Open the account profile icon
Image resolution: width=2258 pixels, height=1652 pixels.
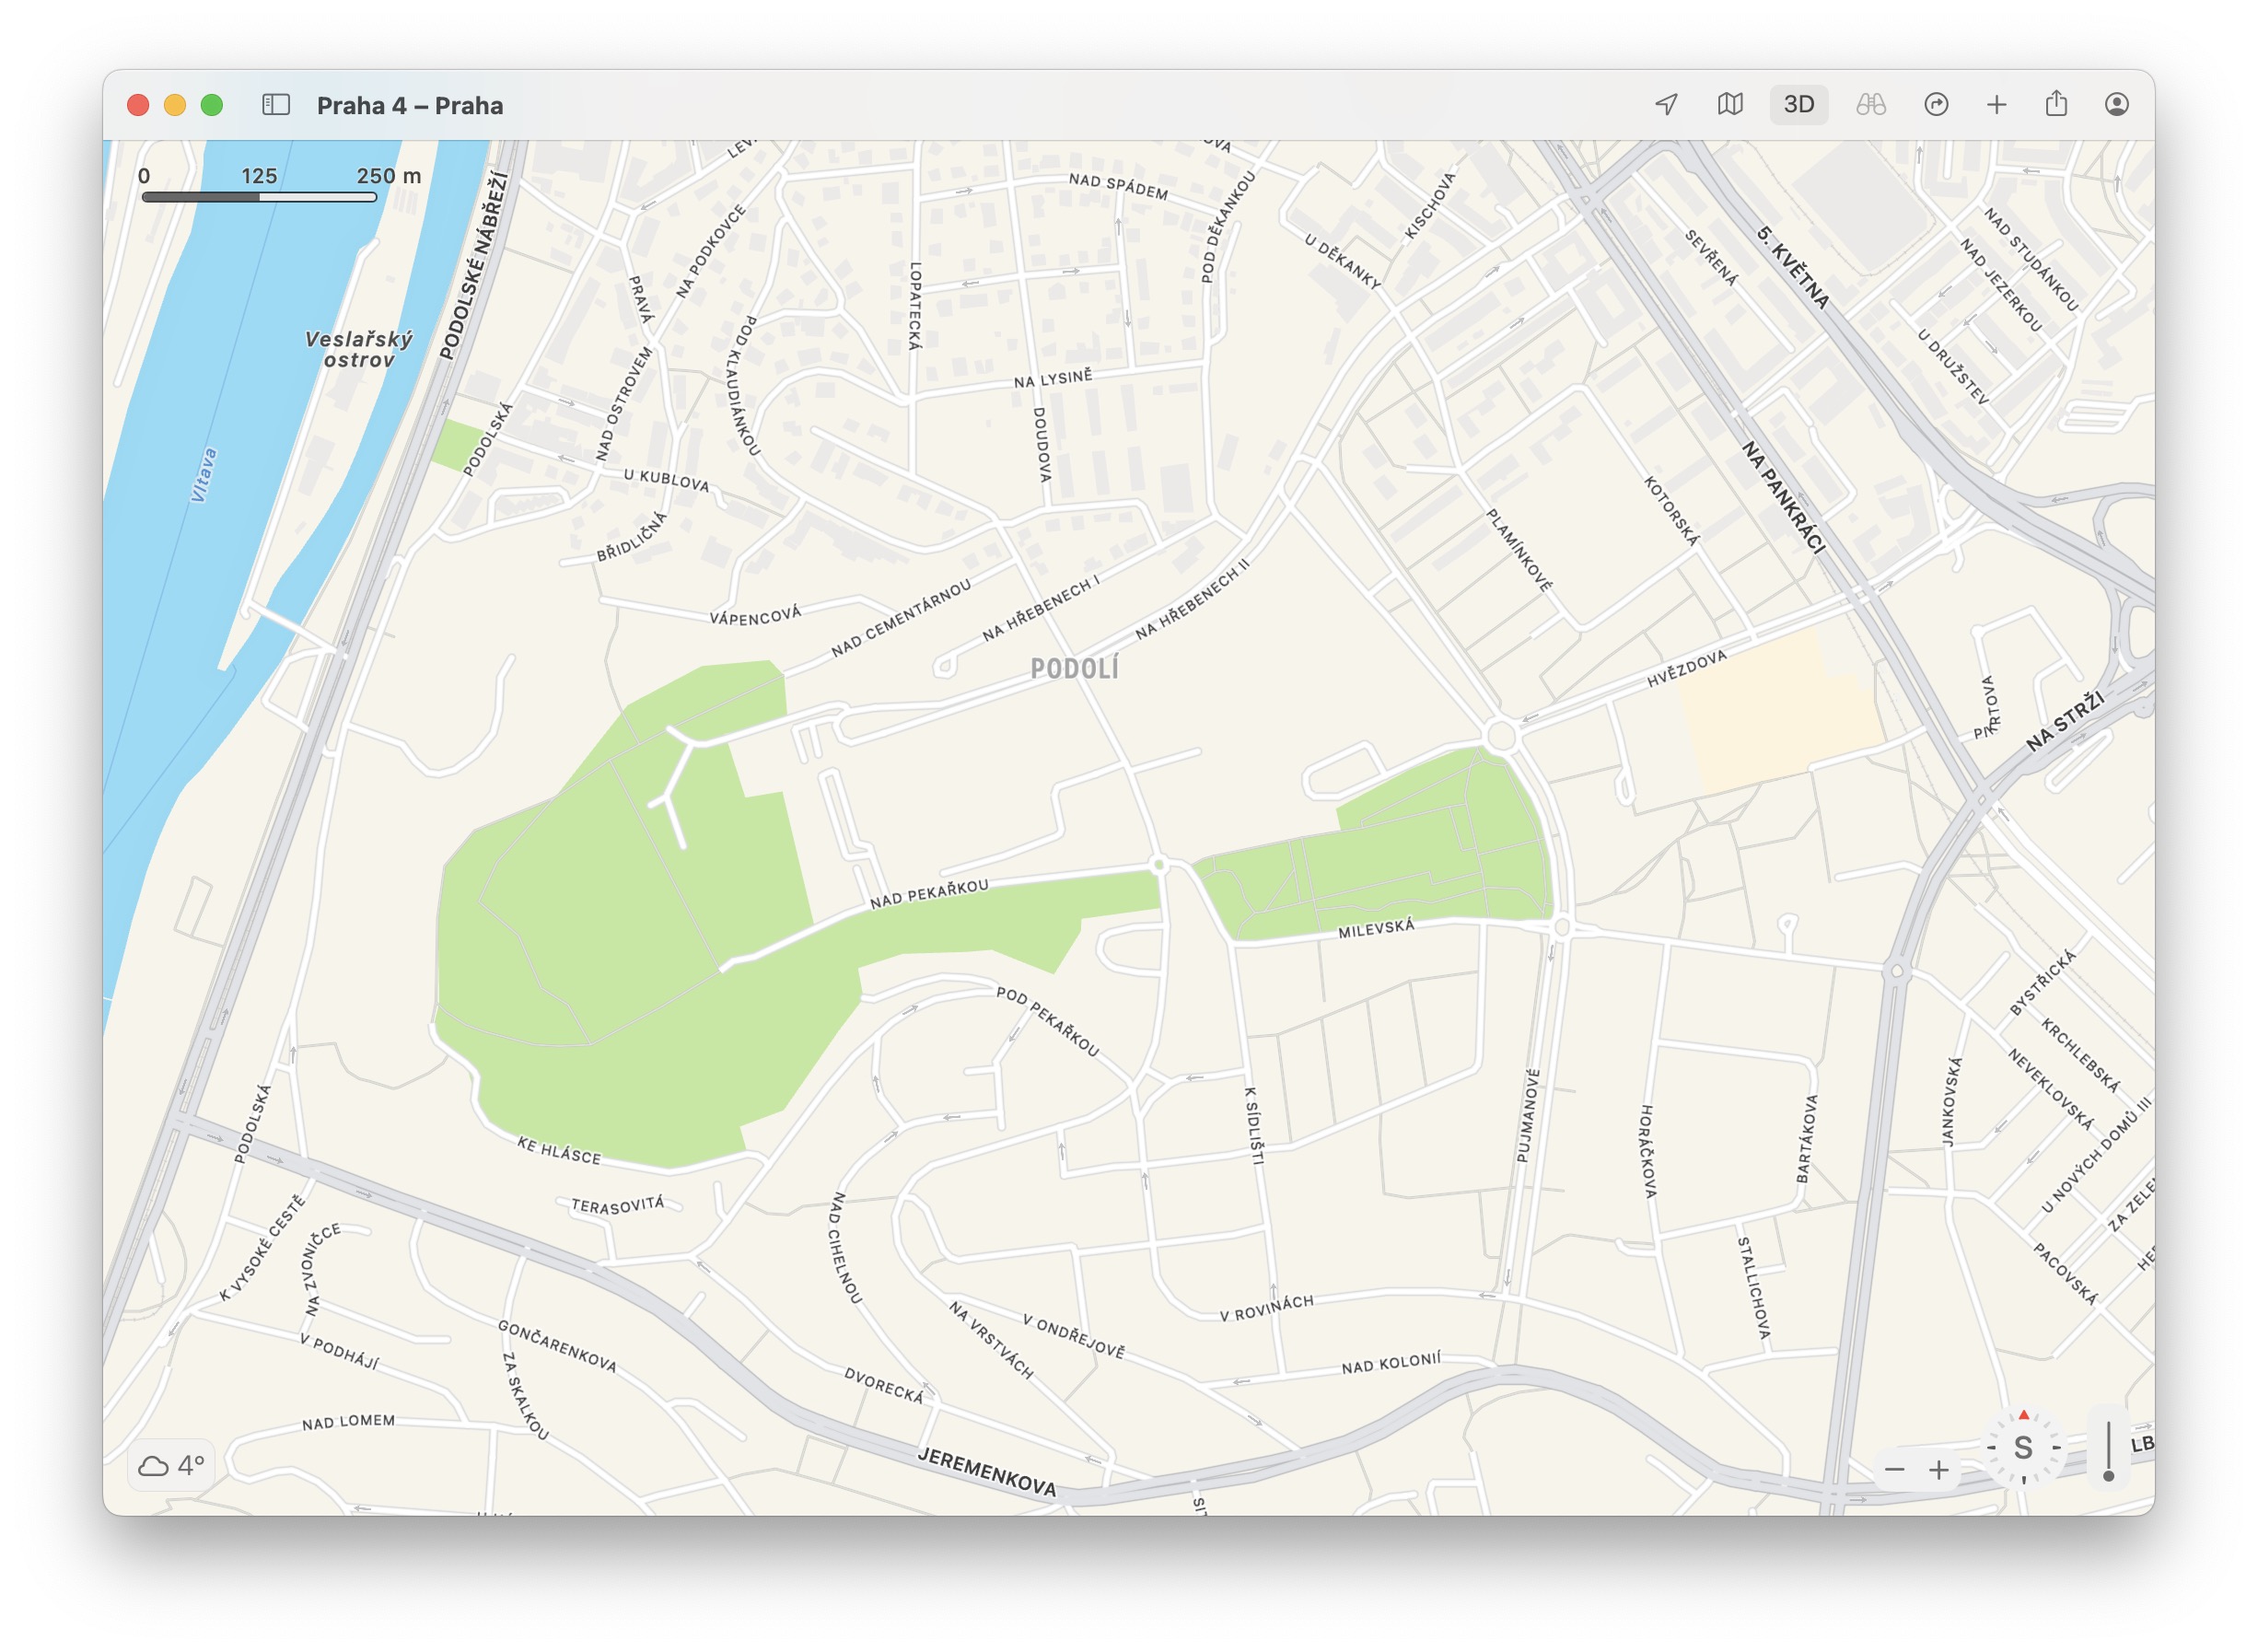pos(2116,105)
